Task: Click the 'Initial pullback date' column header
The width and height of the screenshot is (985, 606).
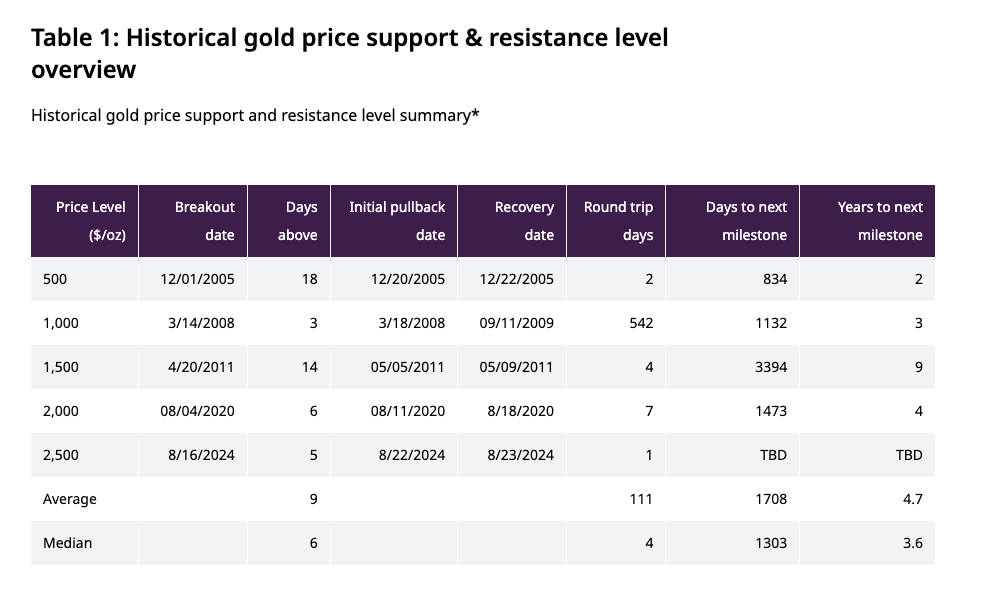Action: [397, 221]
